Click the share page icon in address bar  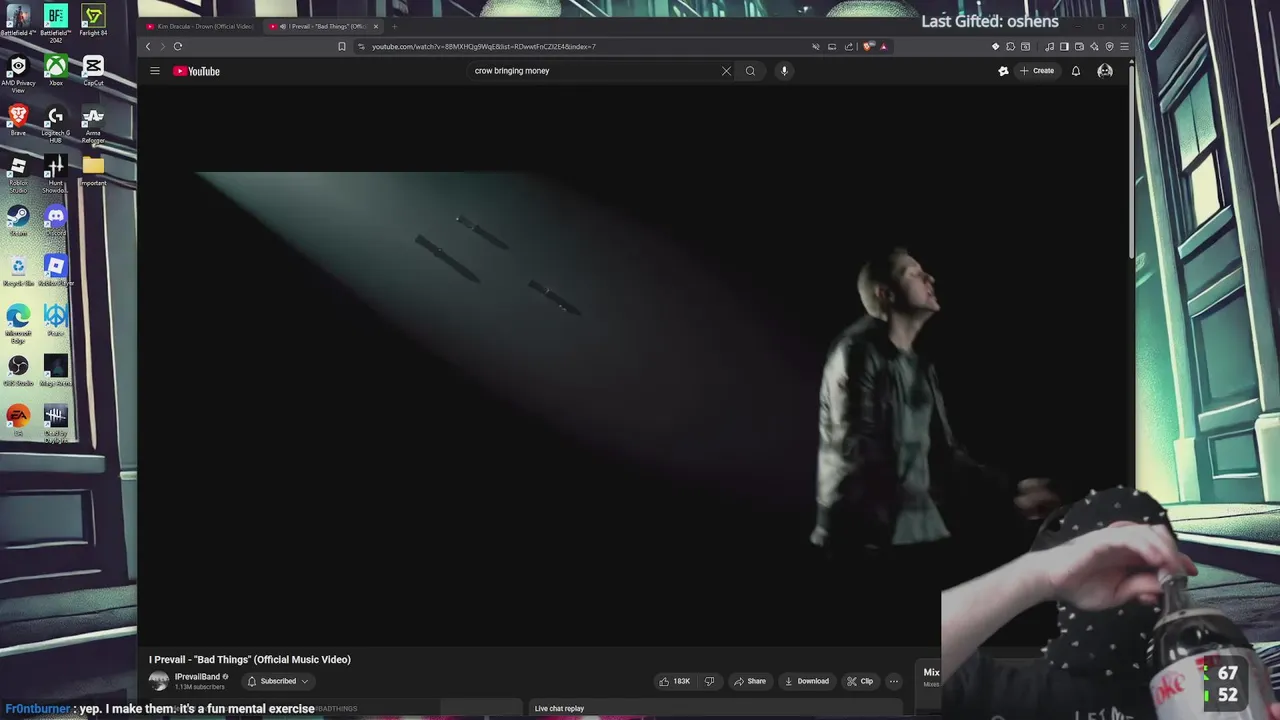849,46
